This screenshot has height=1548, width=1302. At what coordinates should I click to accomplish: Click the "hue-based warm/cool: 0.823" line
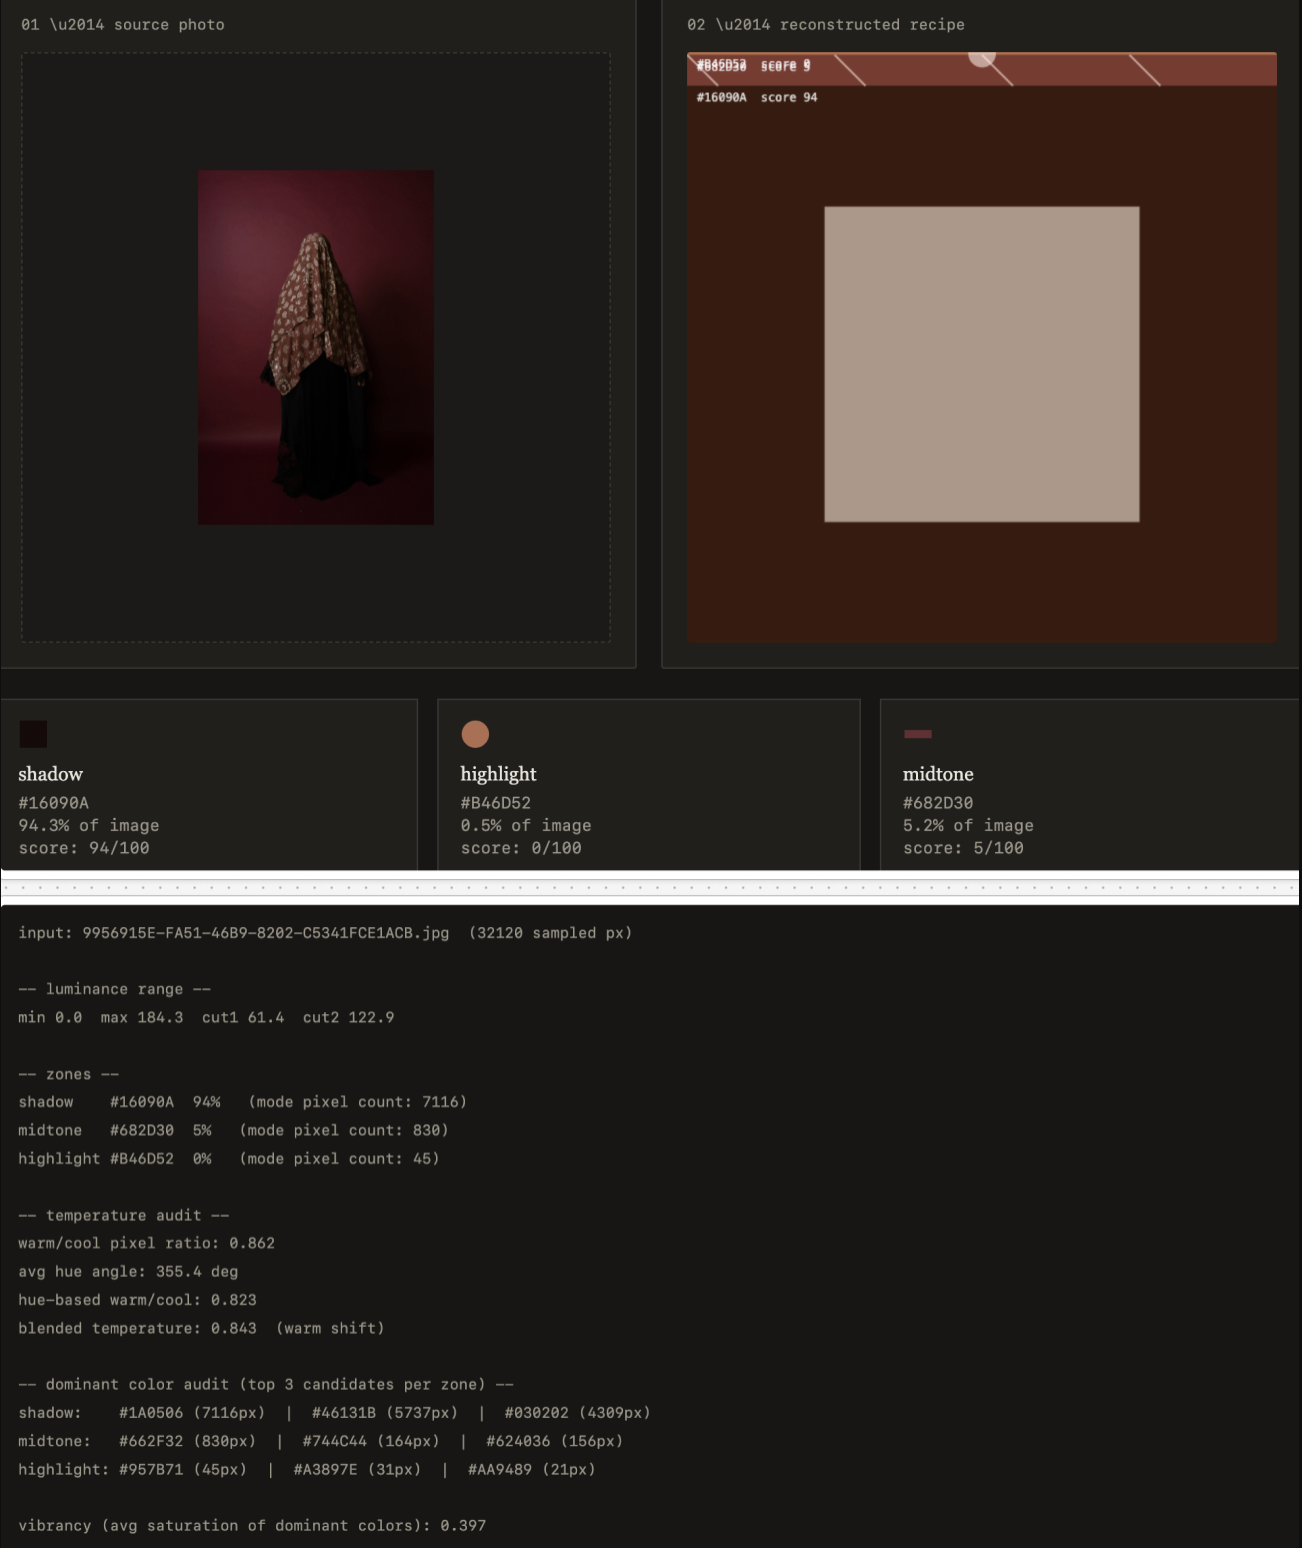point(138,1300)
